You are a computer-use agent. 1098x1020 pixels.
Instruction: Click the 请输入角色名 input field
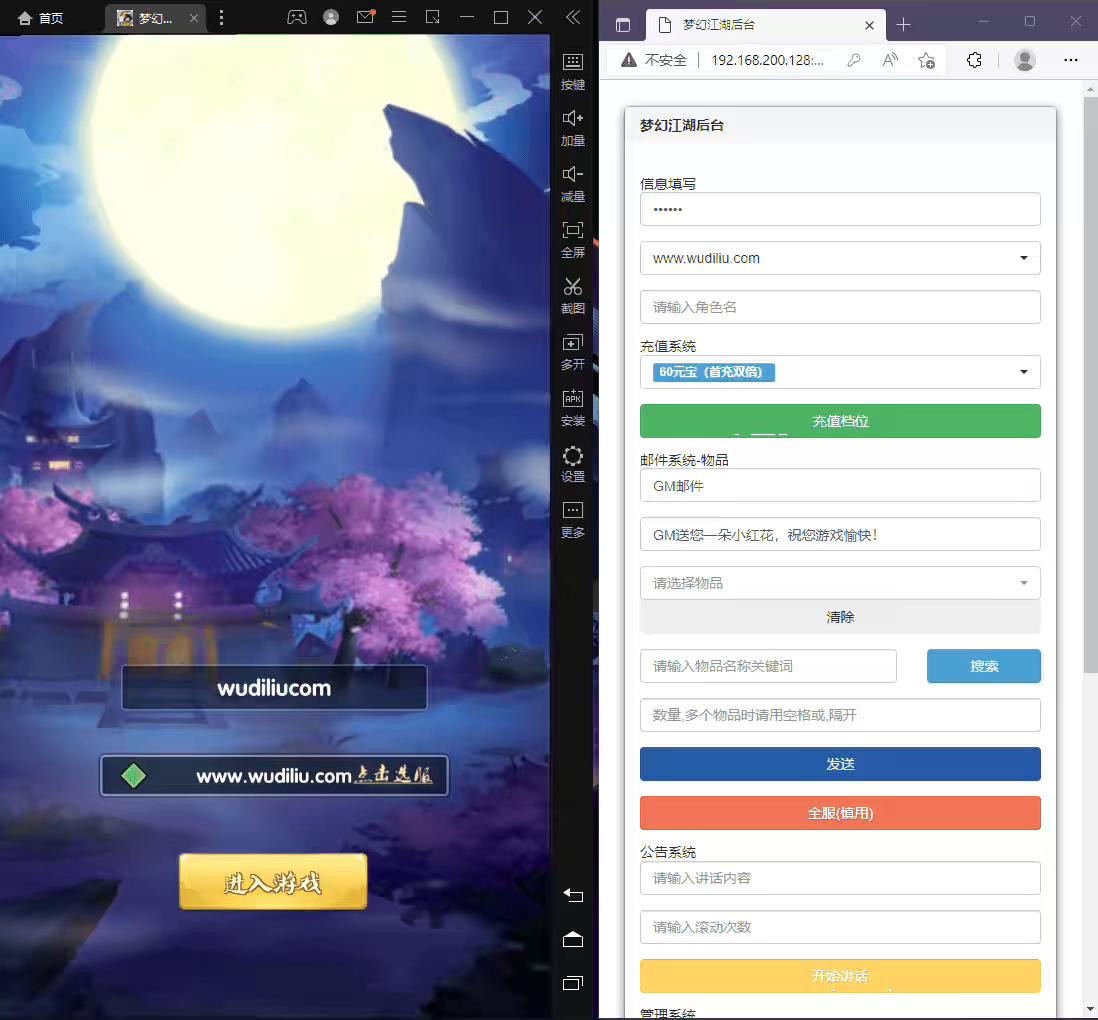coord(840,307)
